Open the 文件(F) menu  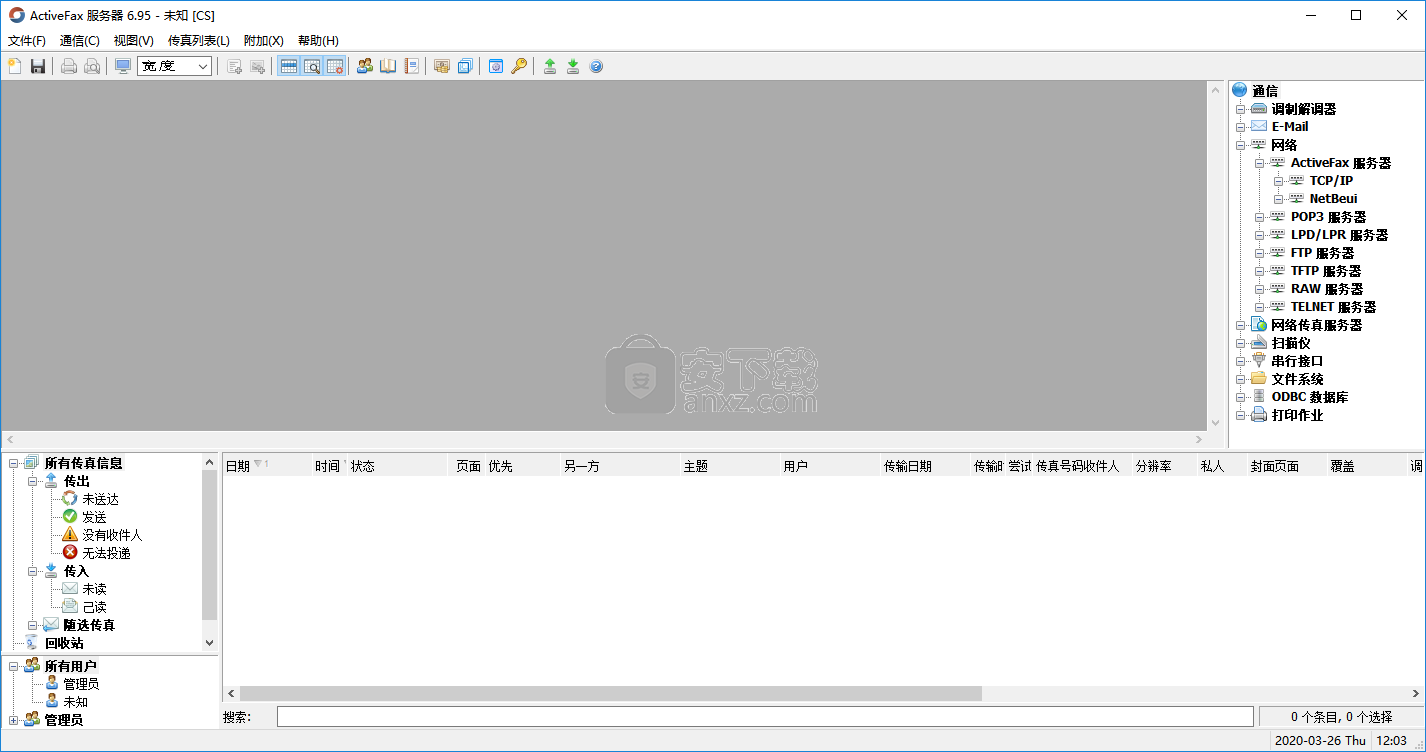tap(27, 41)
